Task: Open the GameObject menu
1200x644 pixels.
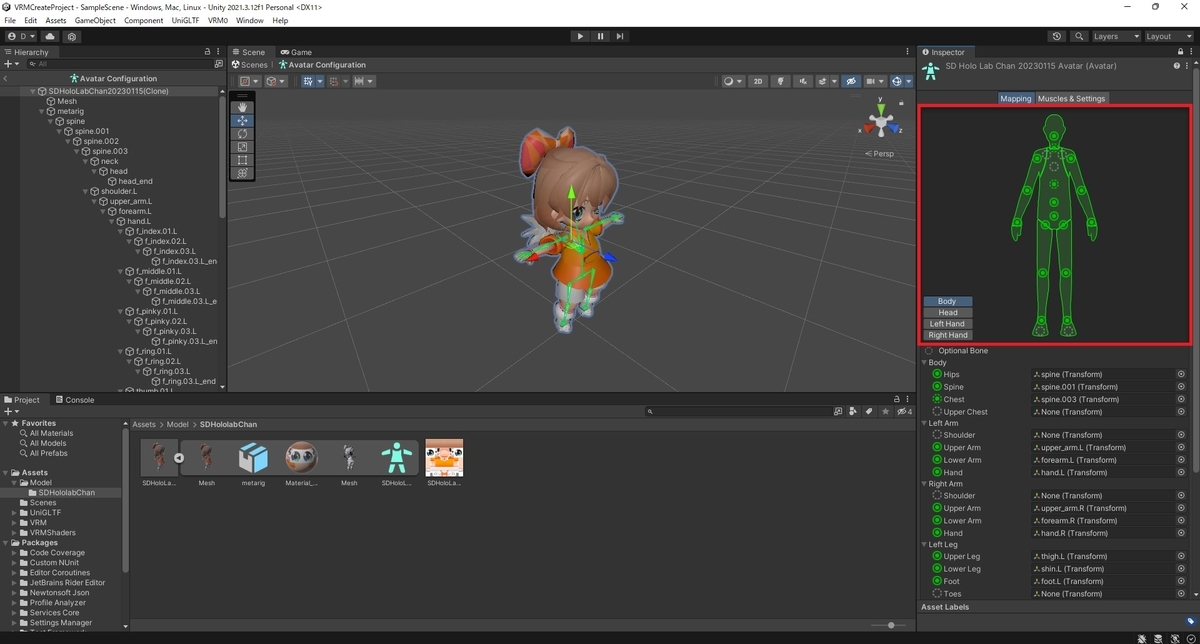Action: coord(95,20)
